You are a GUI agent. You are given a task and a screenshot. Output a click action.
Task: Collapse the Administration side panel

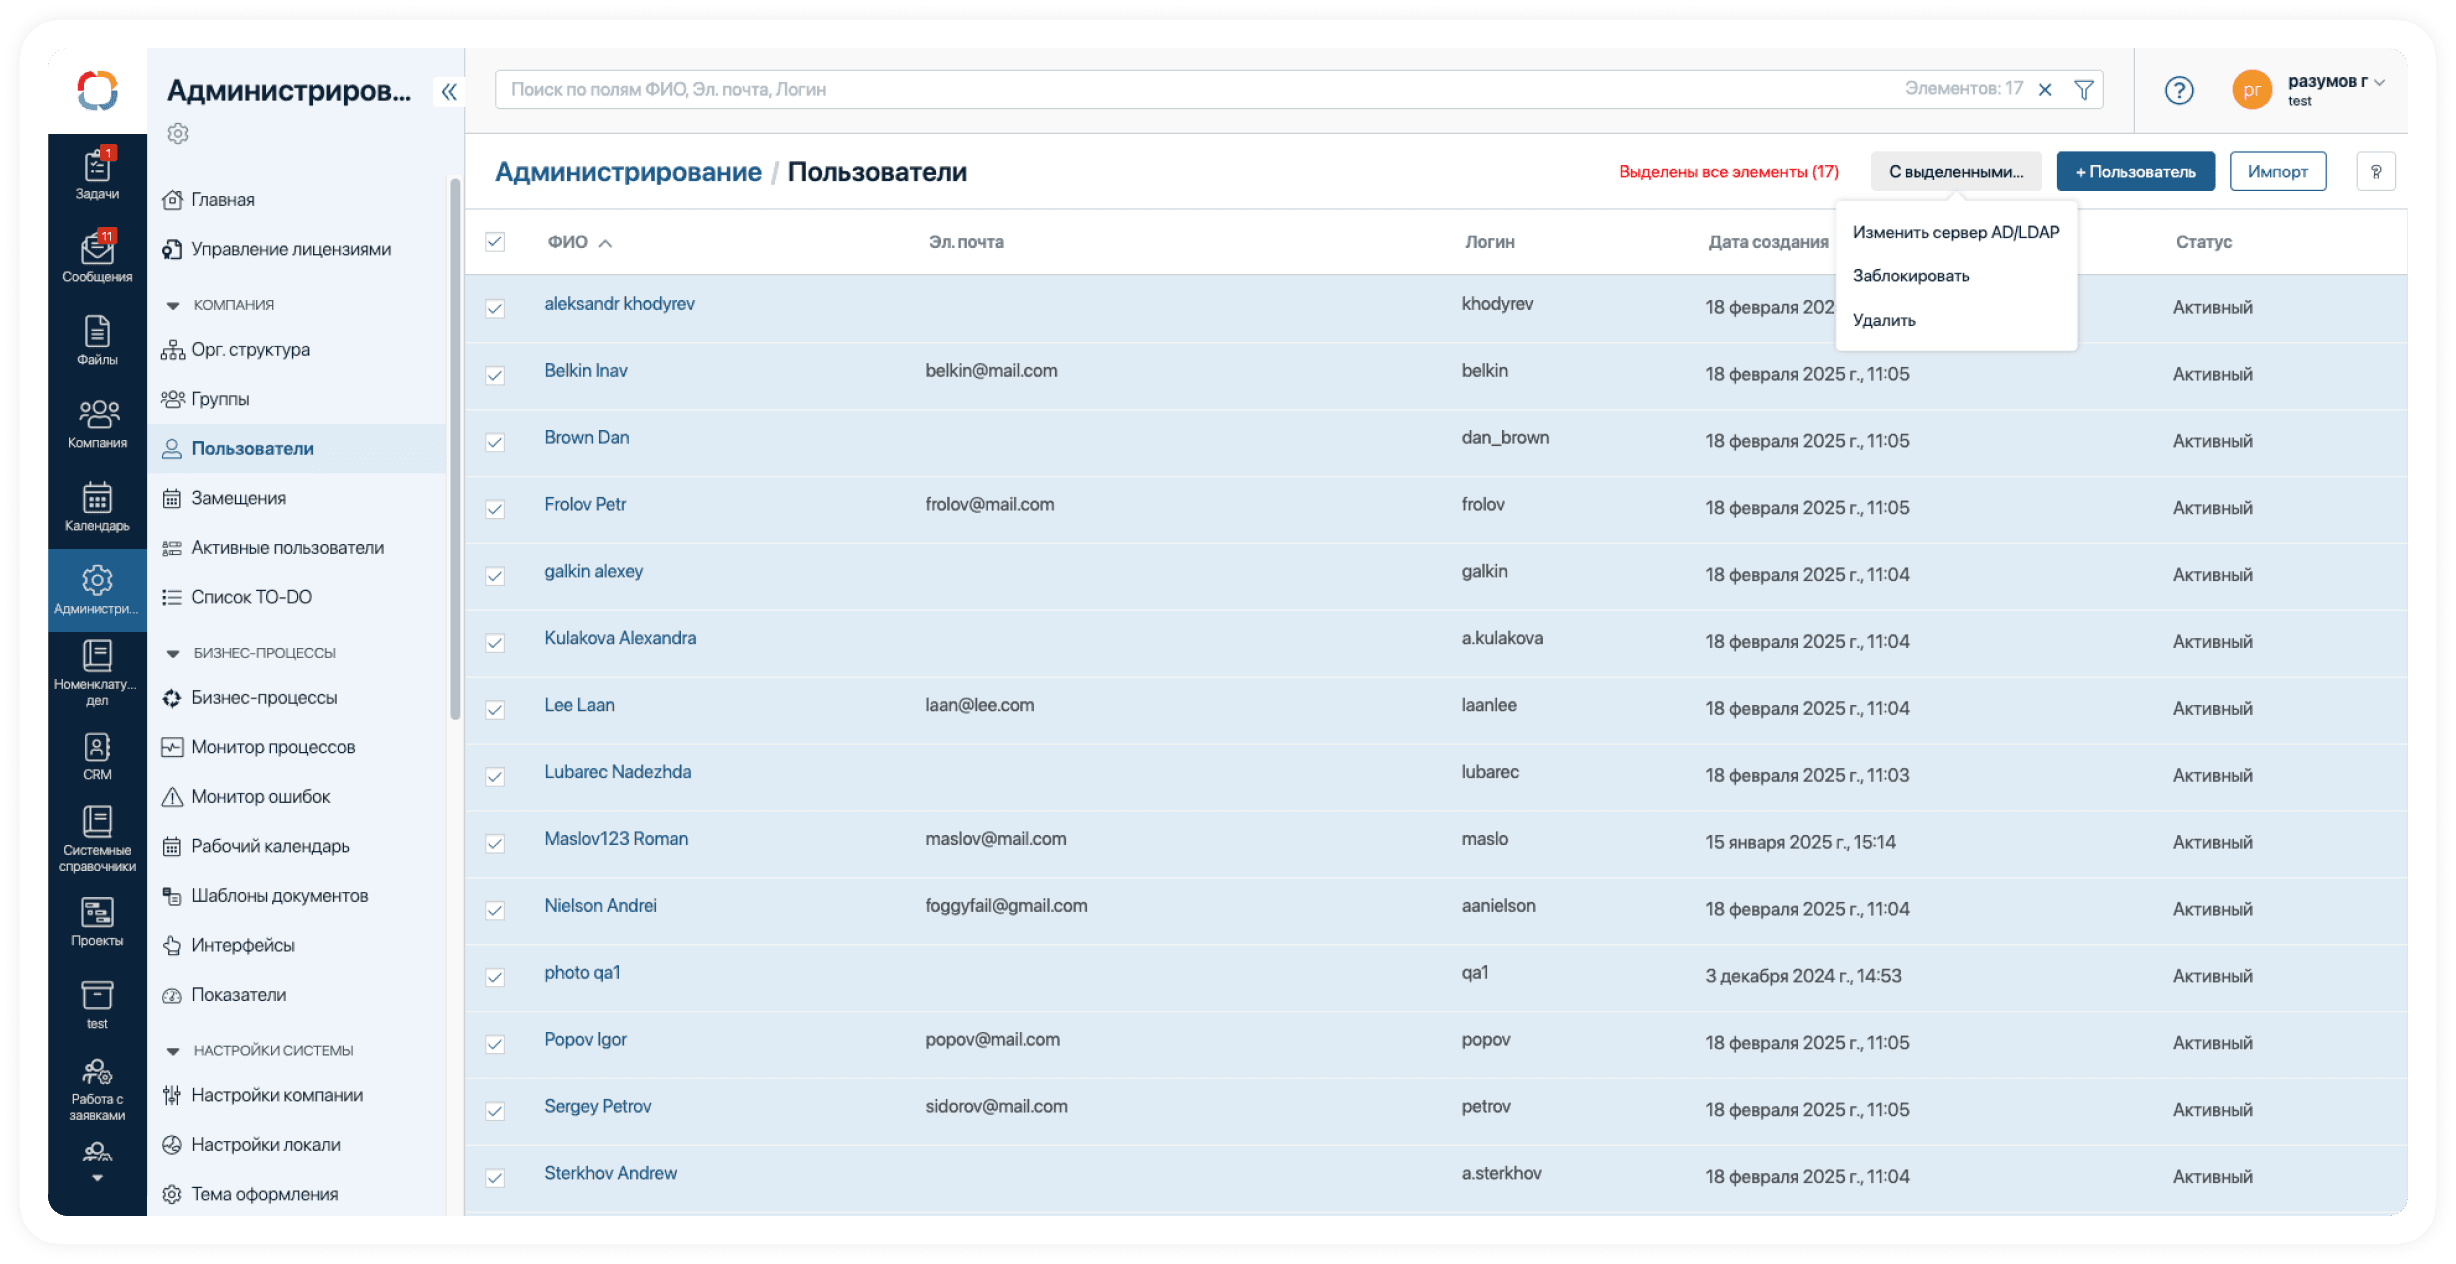(449, 92)
